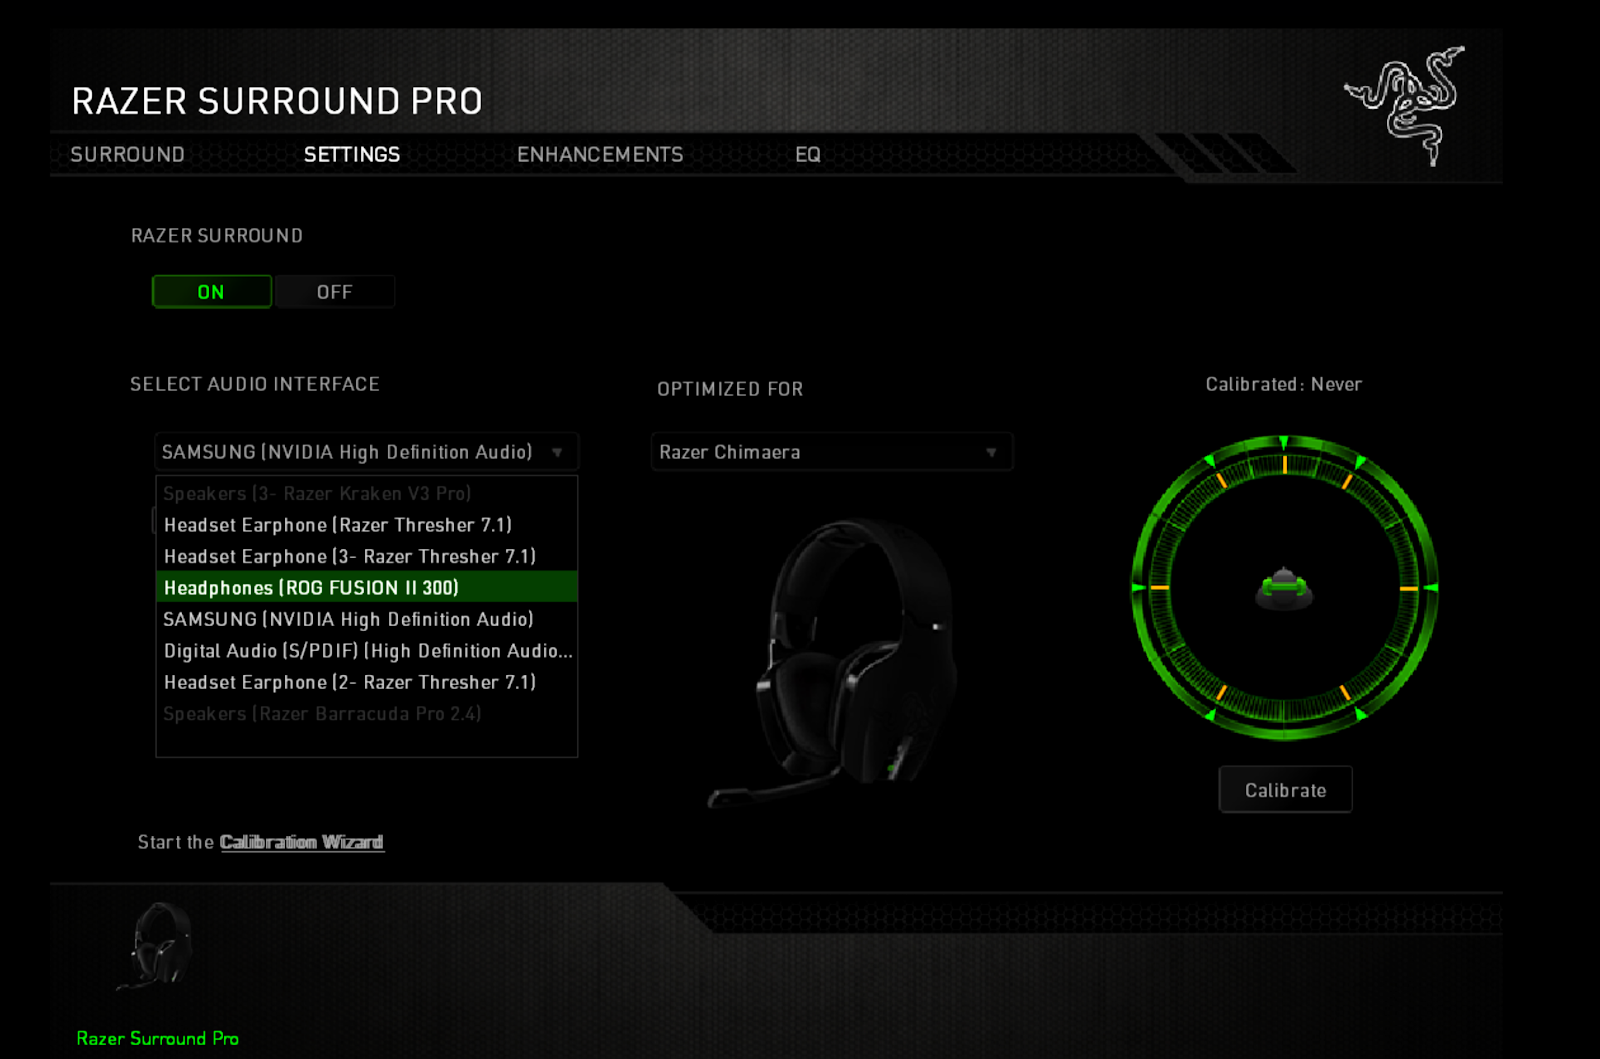Open the audio interface dropdown arrow
Viewport: 1600px width, 1059px height.
[x=558, y=452]
